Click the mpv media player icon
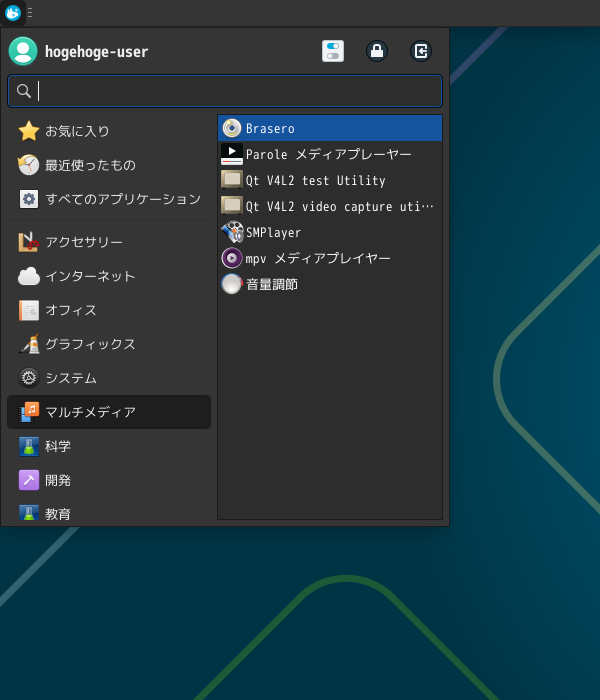 click(x=232, y=258)
